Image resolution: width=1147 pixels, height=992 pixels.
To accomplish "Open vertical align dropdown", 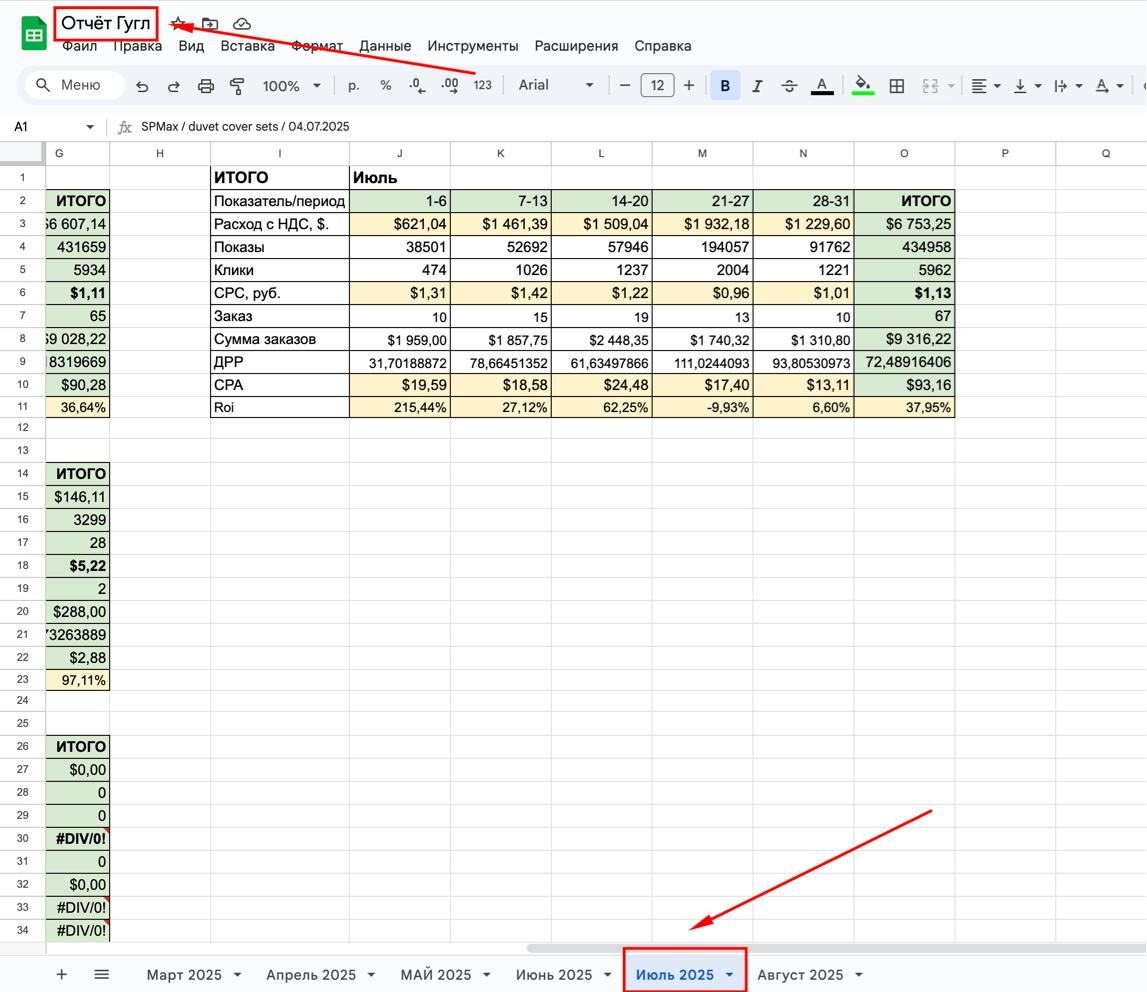I will coord(1027,86).
